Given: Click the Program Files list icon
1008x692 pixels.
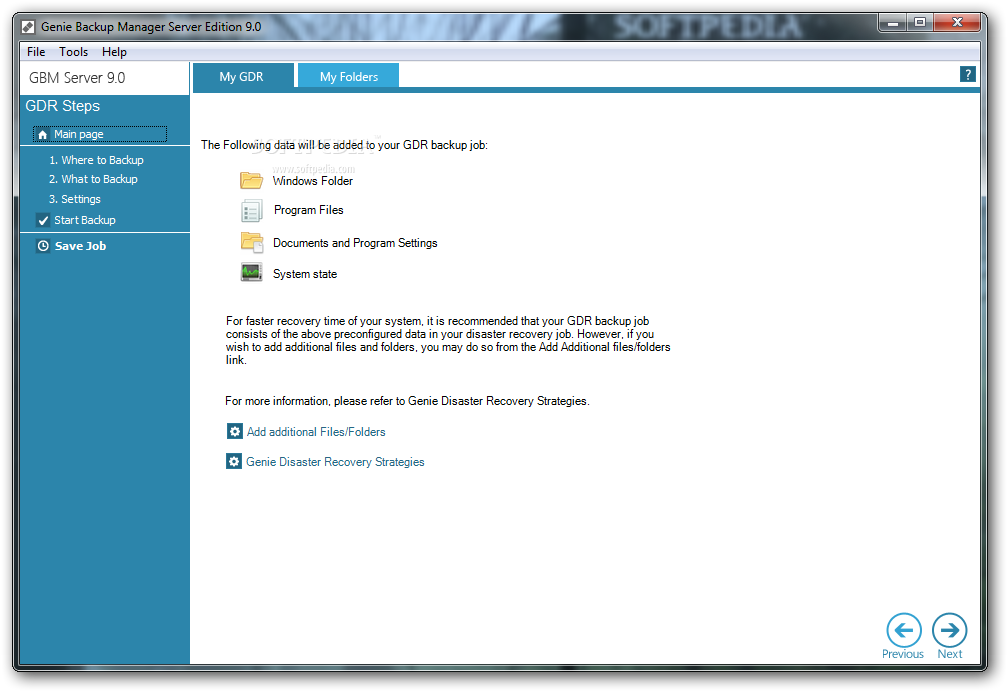Looking at the screenshot, I should [x=251, y=210].
